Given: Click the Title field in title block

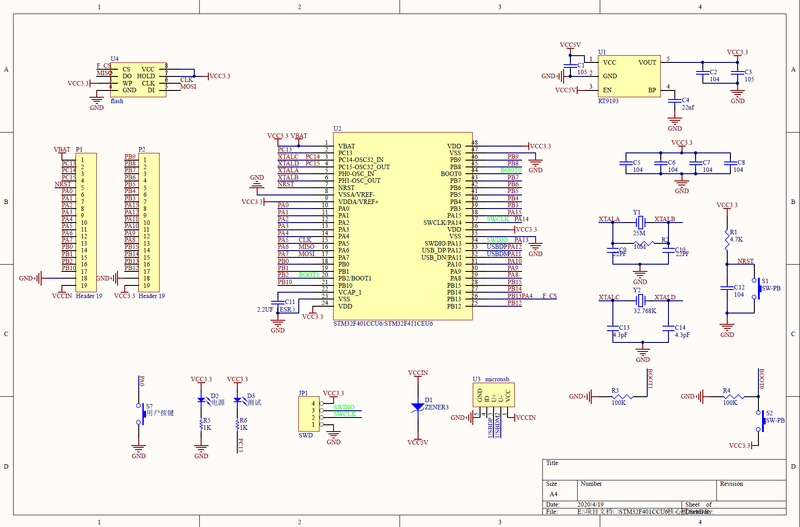Looking at the screenshot, I should pyautogui.click(x=664, y=470).
